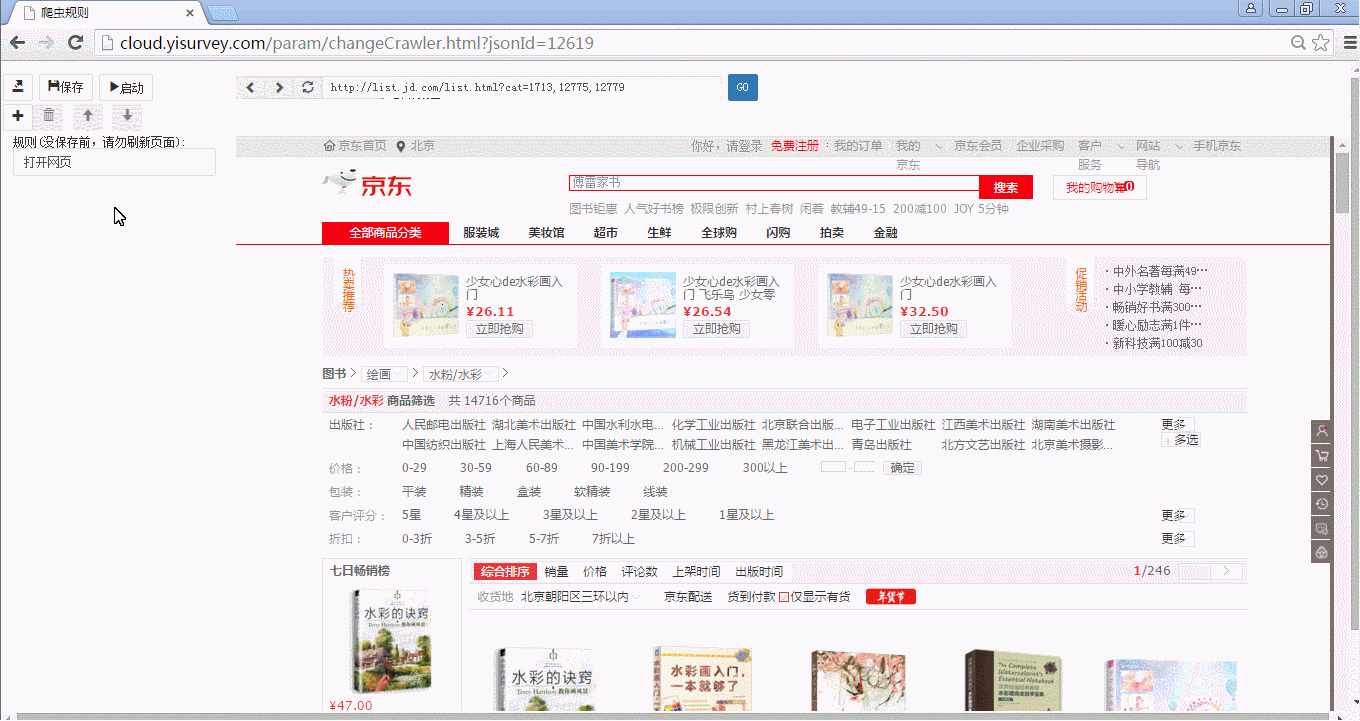Image resolution: width=1360 pixels, height=721 pixels.
Task: Click the add rule plus icon
Action: click(18, 116)
